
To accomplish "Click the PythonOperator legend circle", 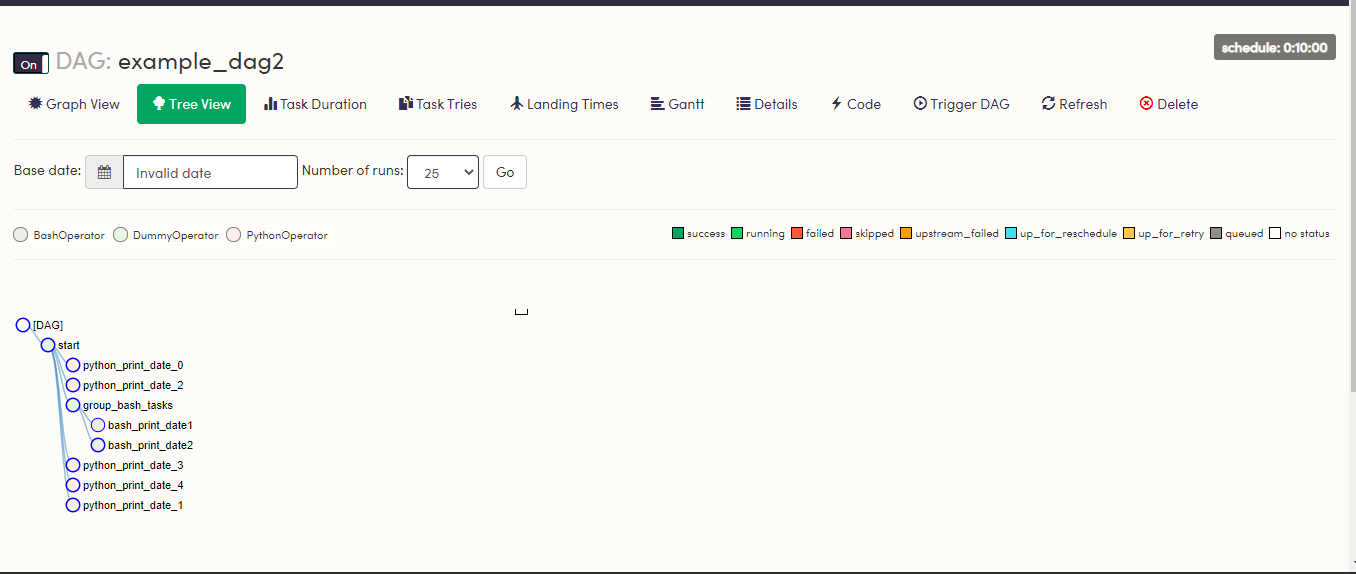I will pyautogui.click(x=234, y=235).
